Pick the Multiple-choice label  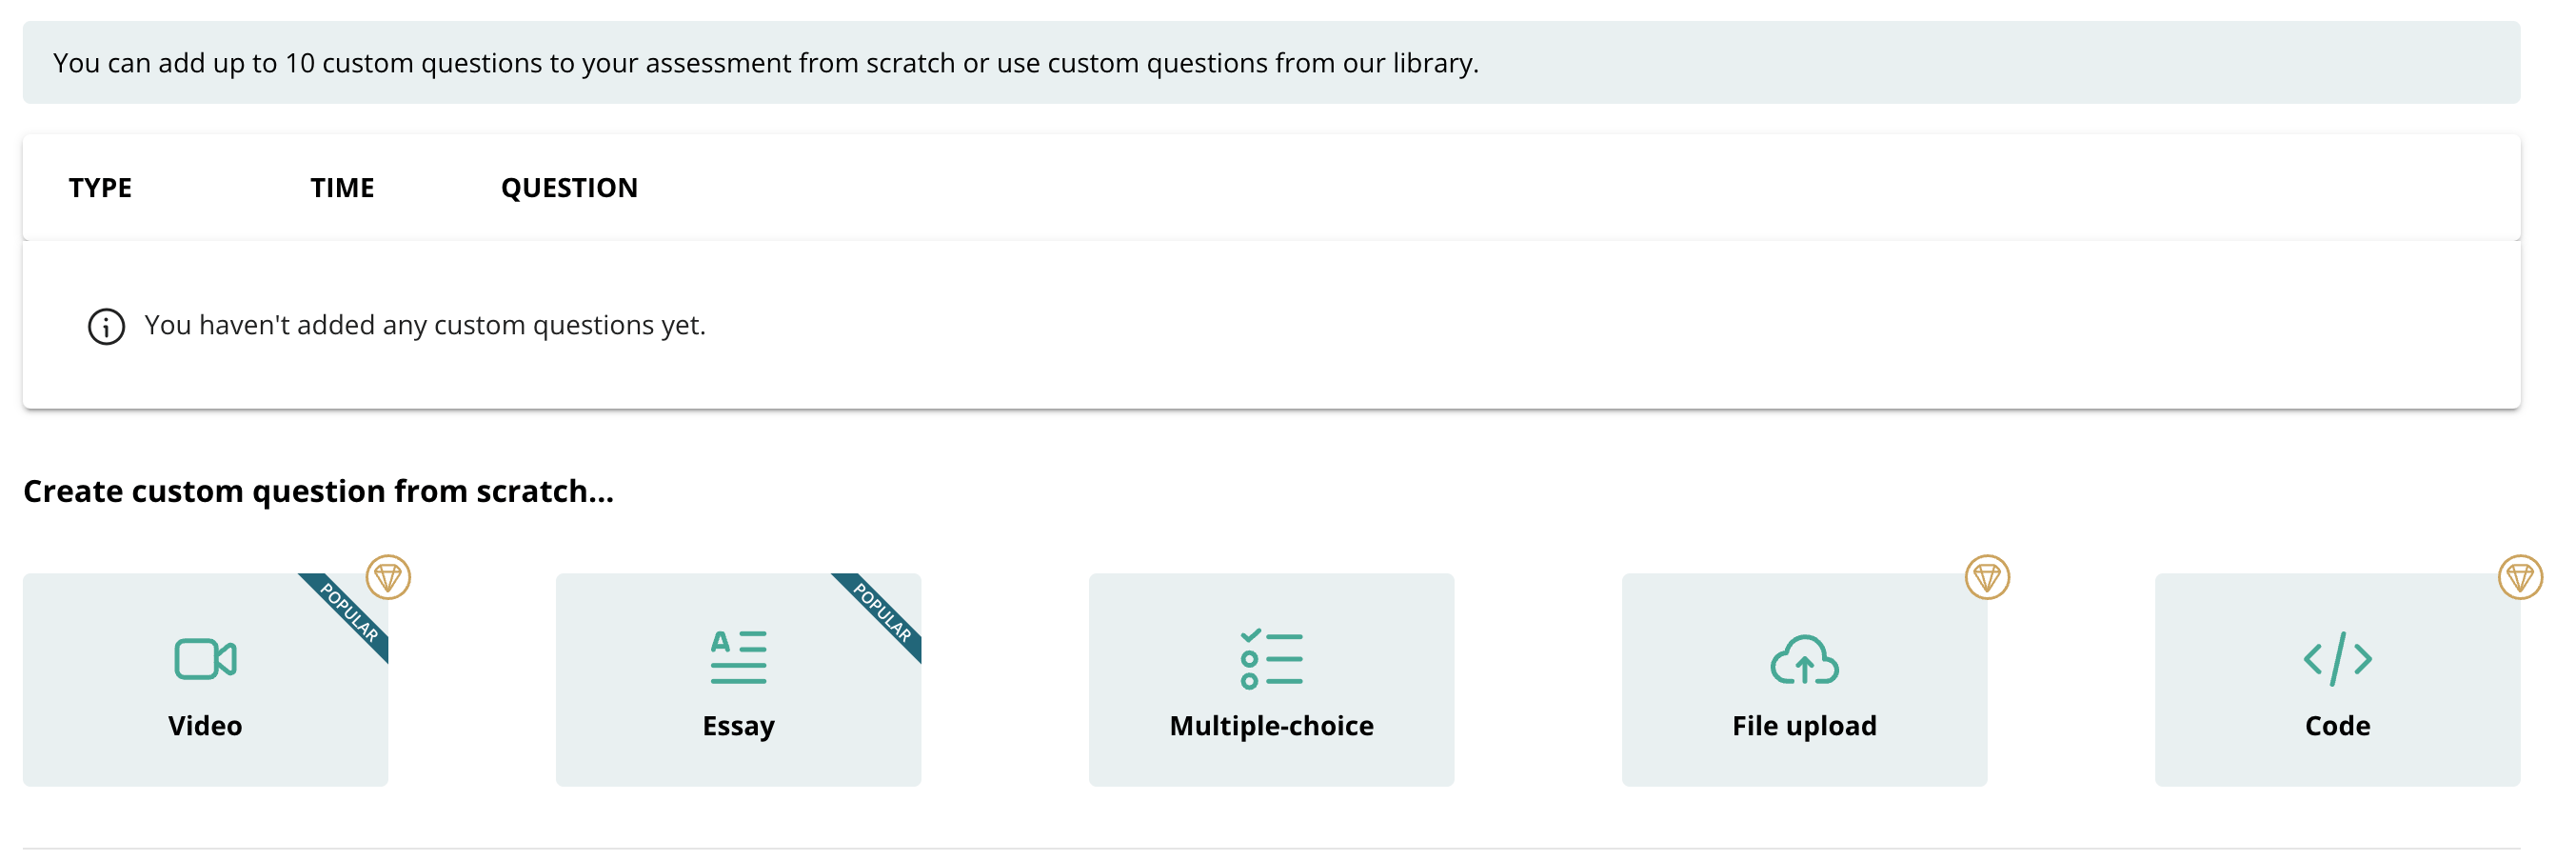point(1271,726)
